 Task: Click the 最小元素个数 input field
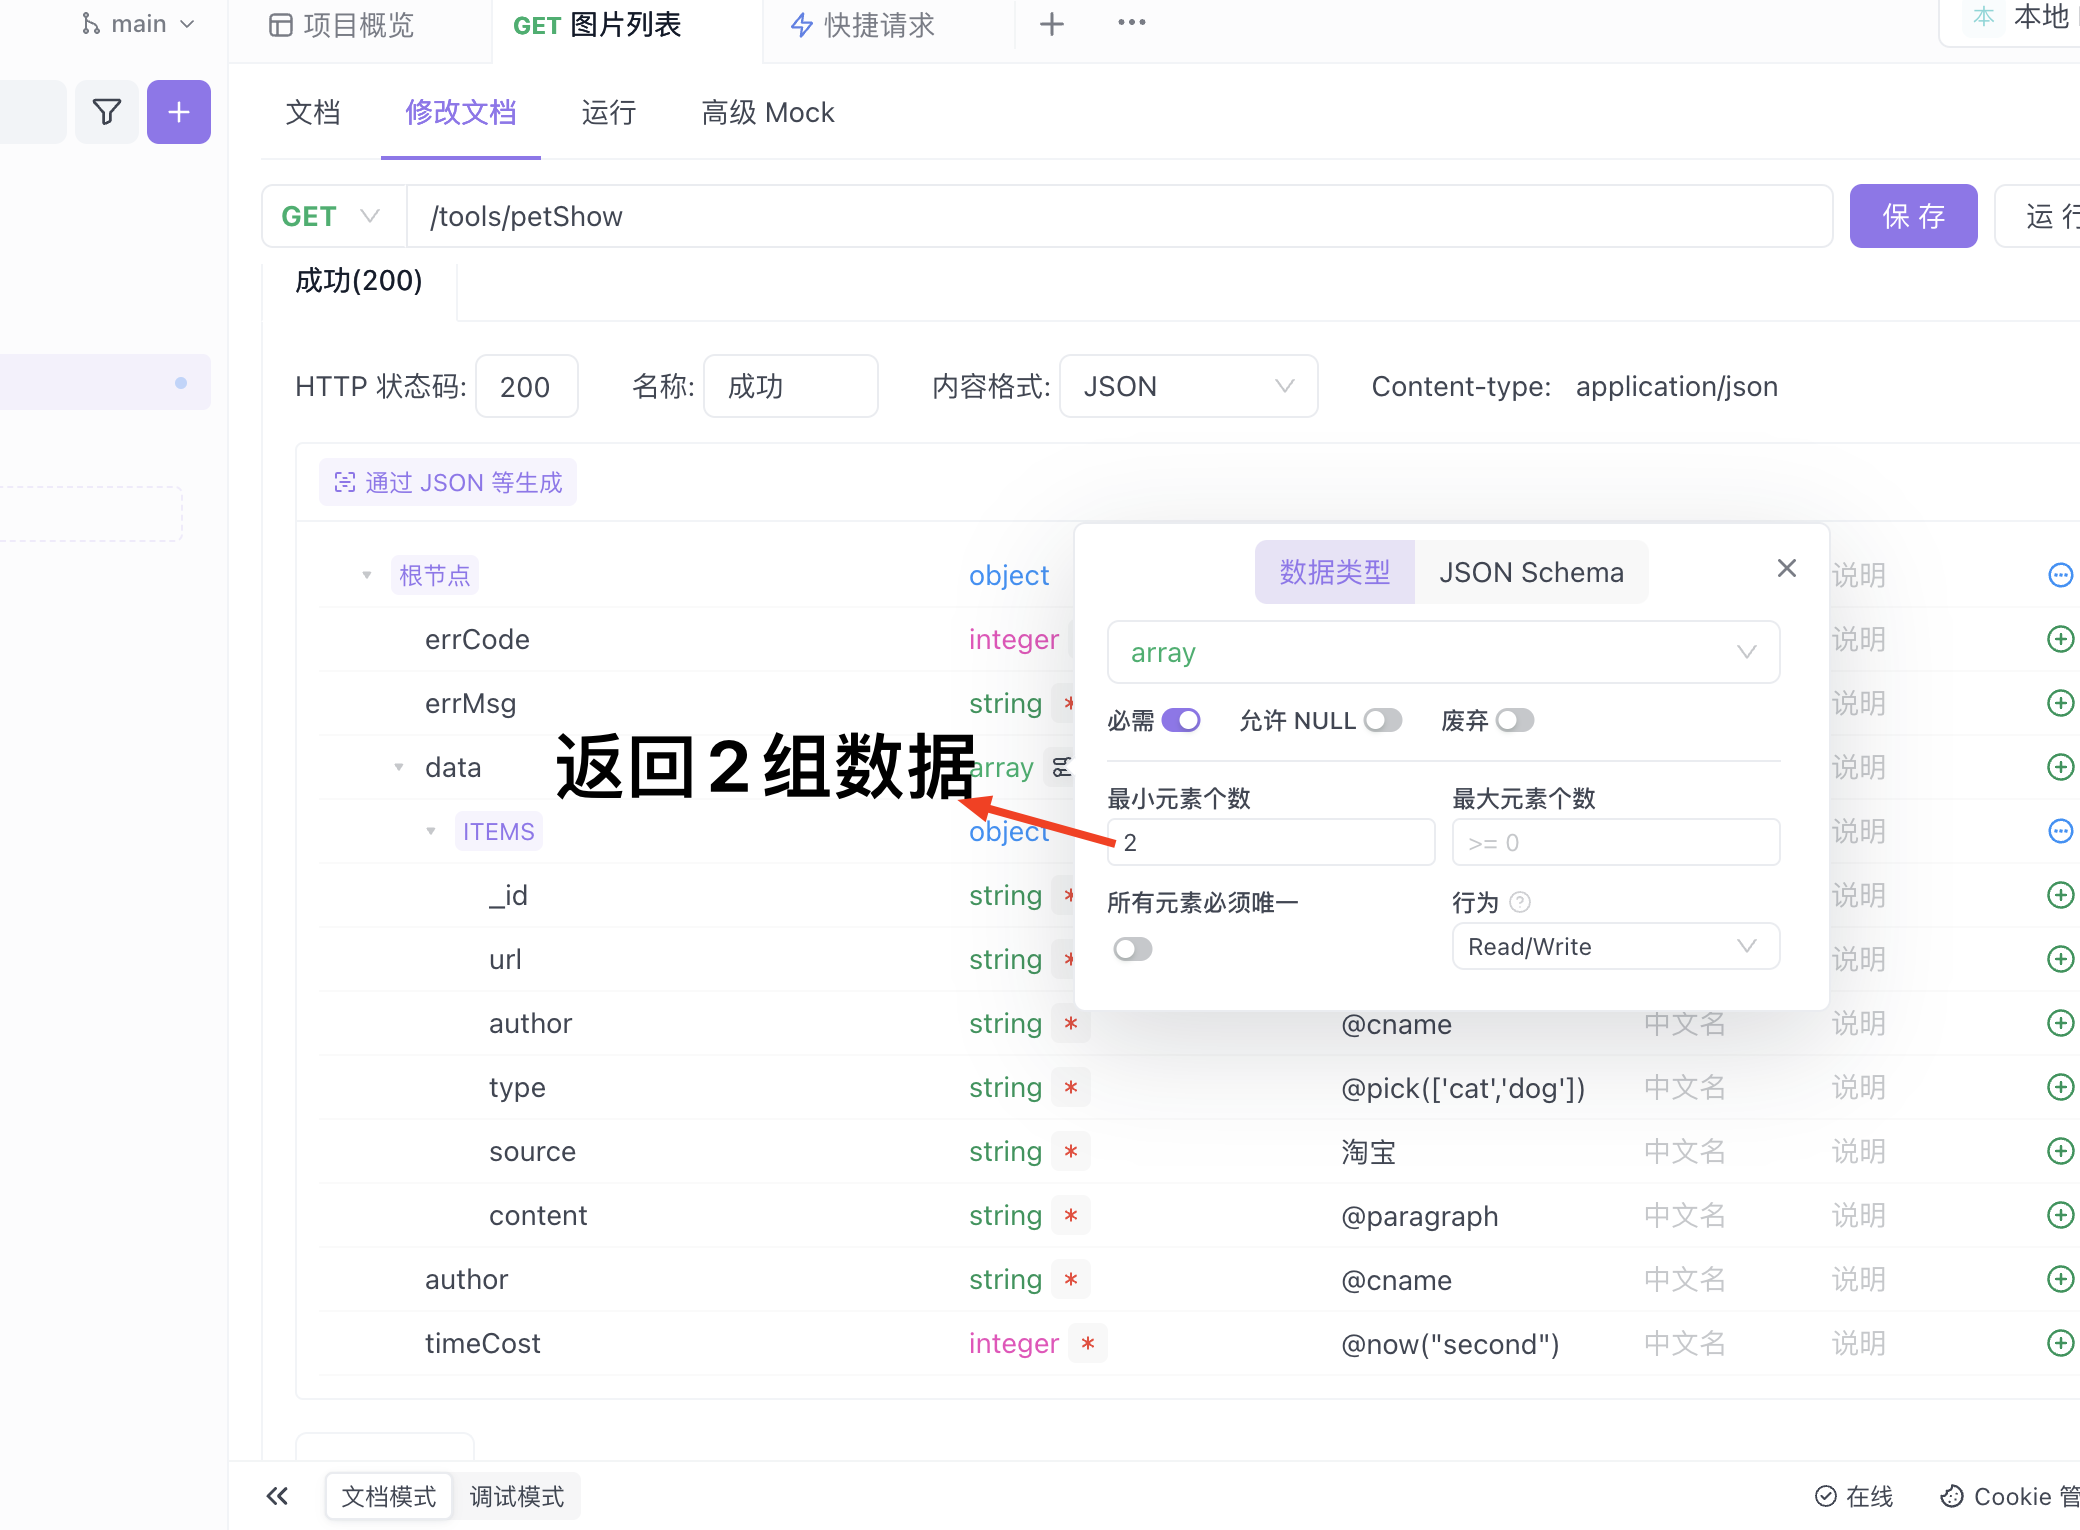pos(1271,842)
